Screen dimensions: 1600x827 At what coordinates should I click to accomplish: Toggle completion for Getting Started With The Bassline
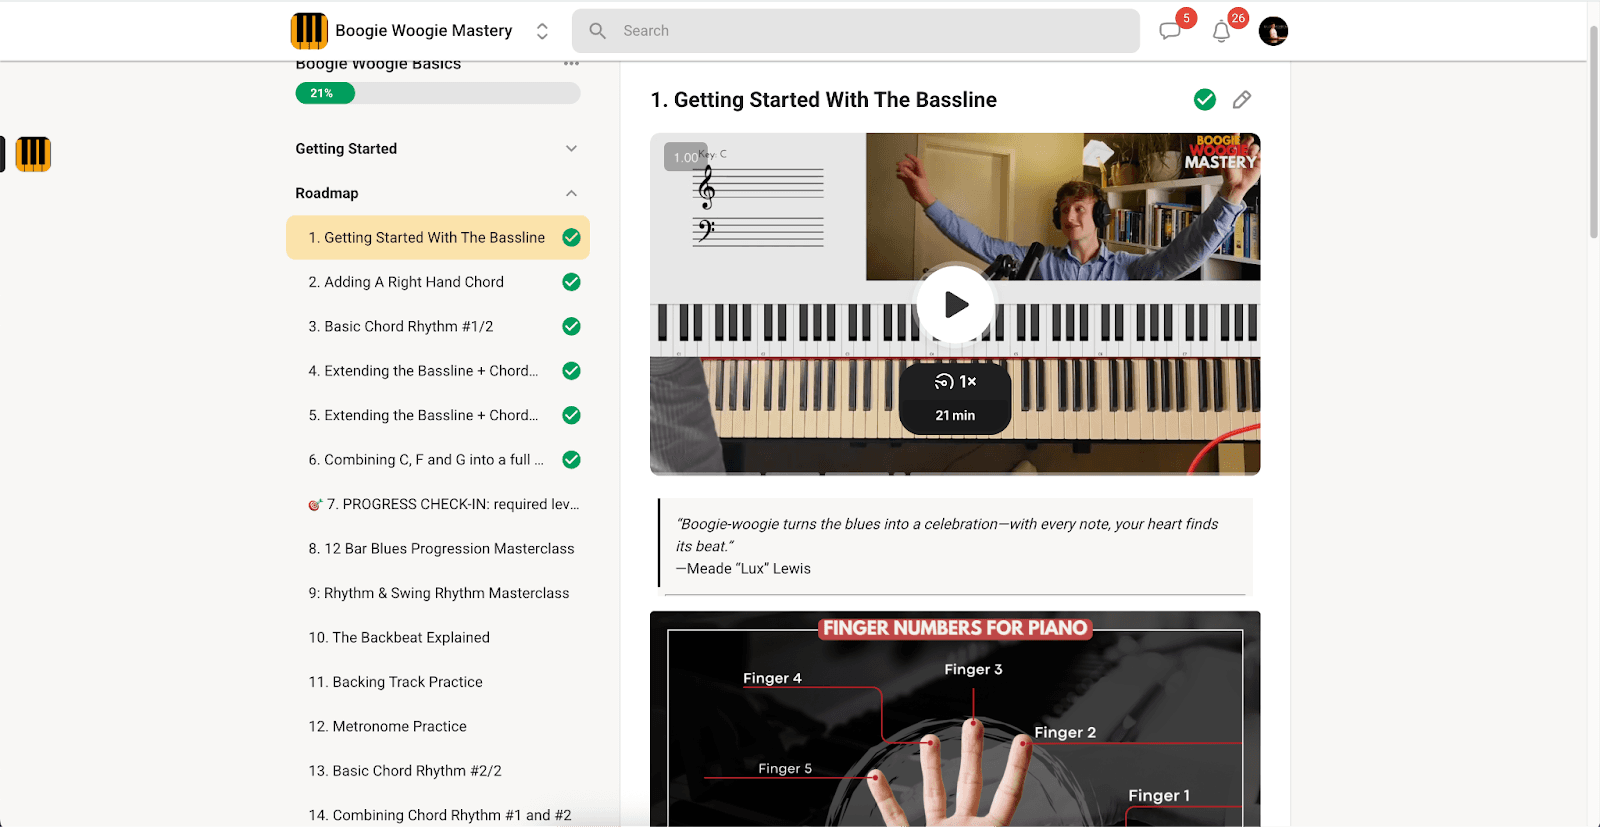point(571,238)
